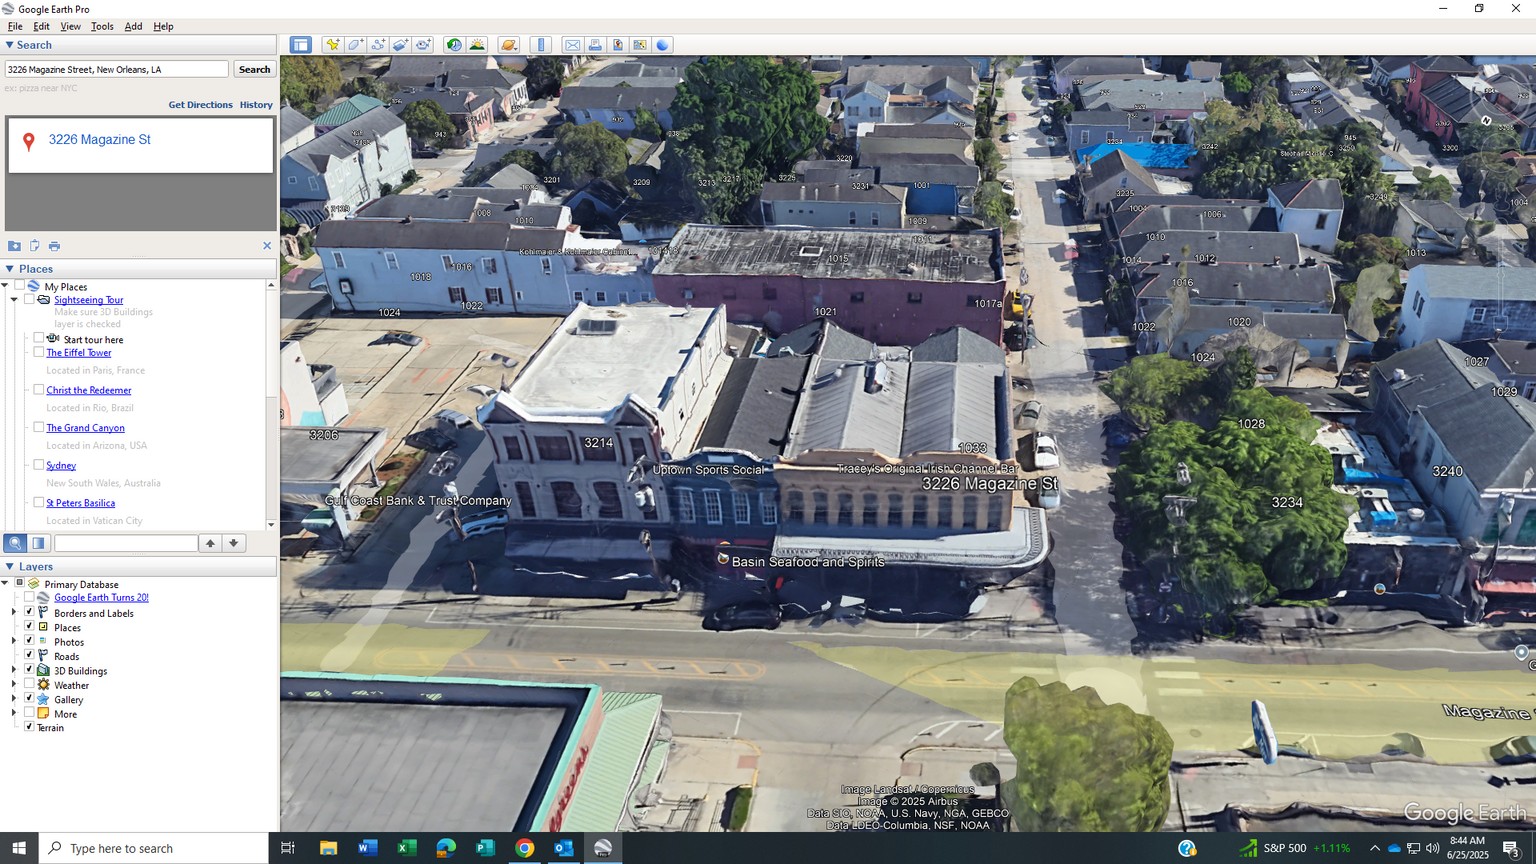
Task: Clear search results with the blue X
Action: click(267, 246)
